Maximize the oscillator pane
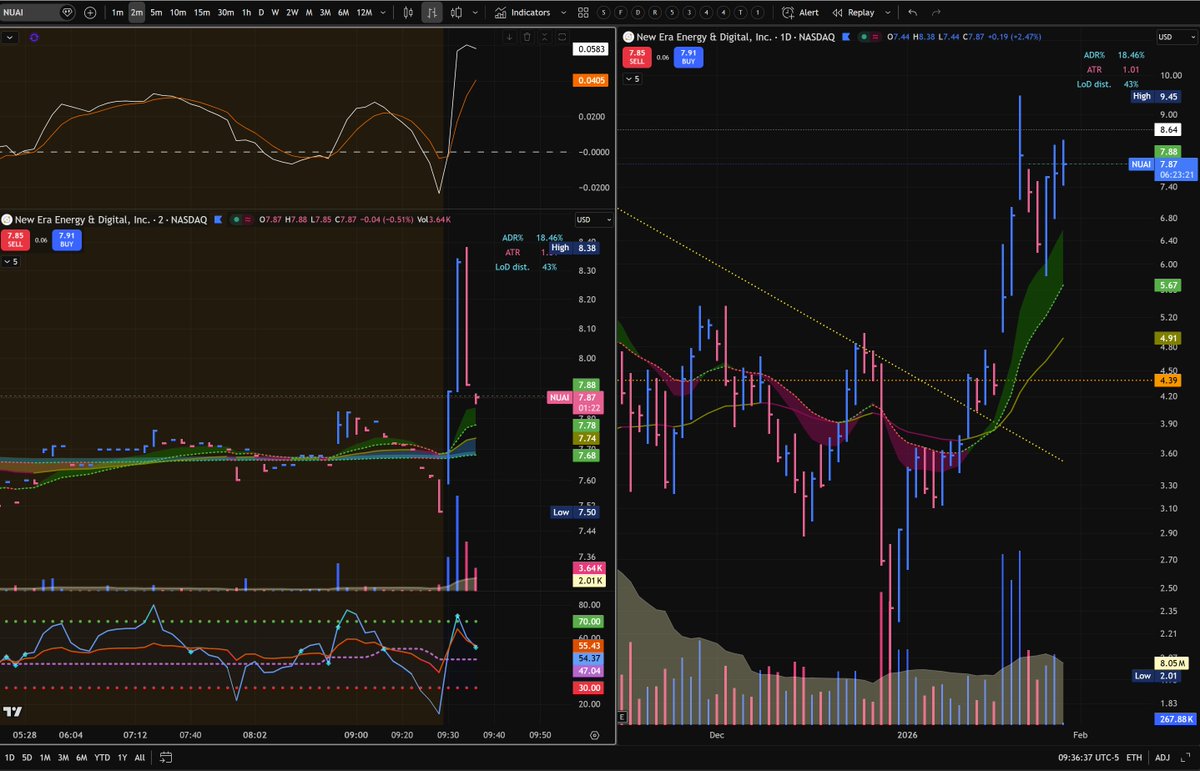The width and height of the screenshot is (1200, 771). (x=563, y=37)
